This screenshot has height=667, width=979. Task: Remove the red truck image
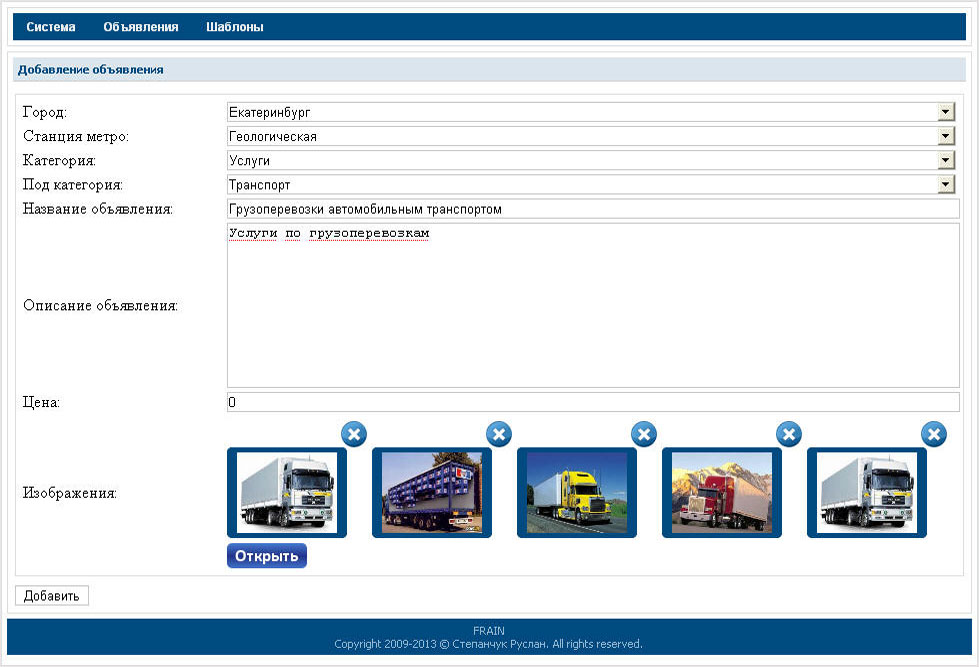pos(789,434)
